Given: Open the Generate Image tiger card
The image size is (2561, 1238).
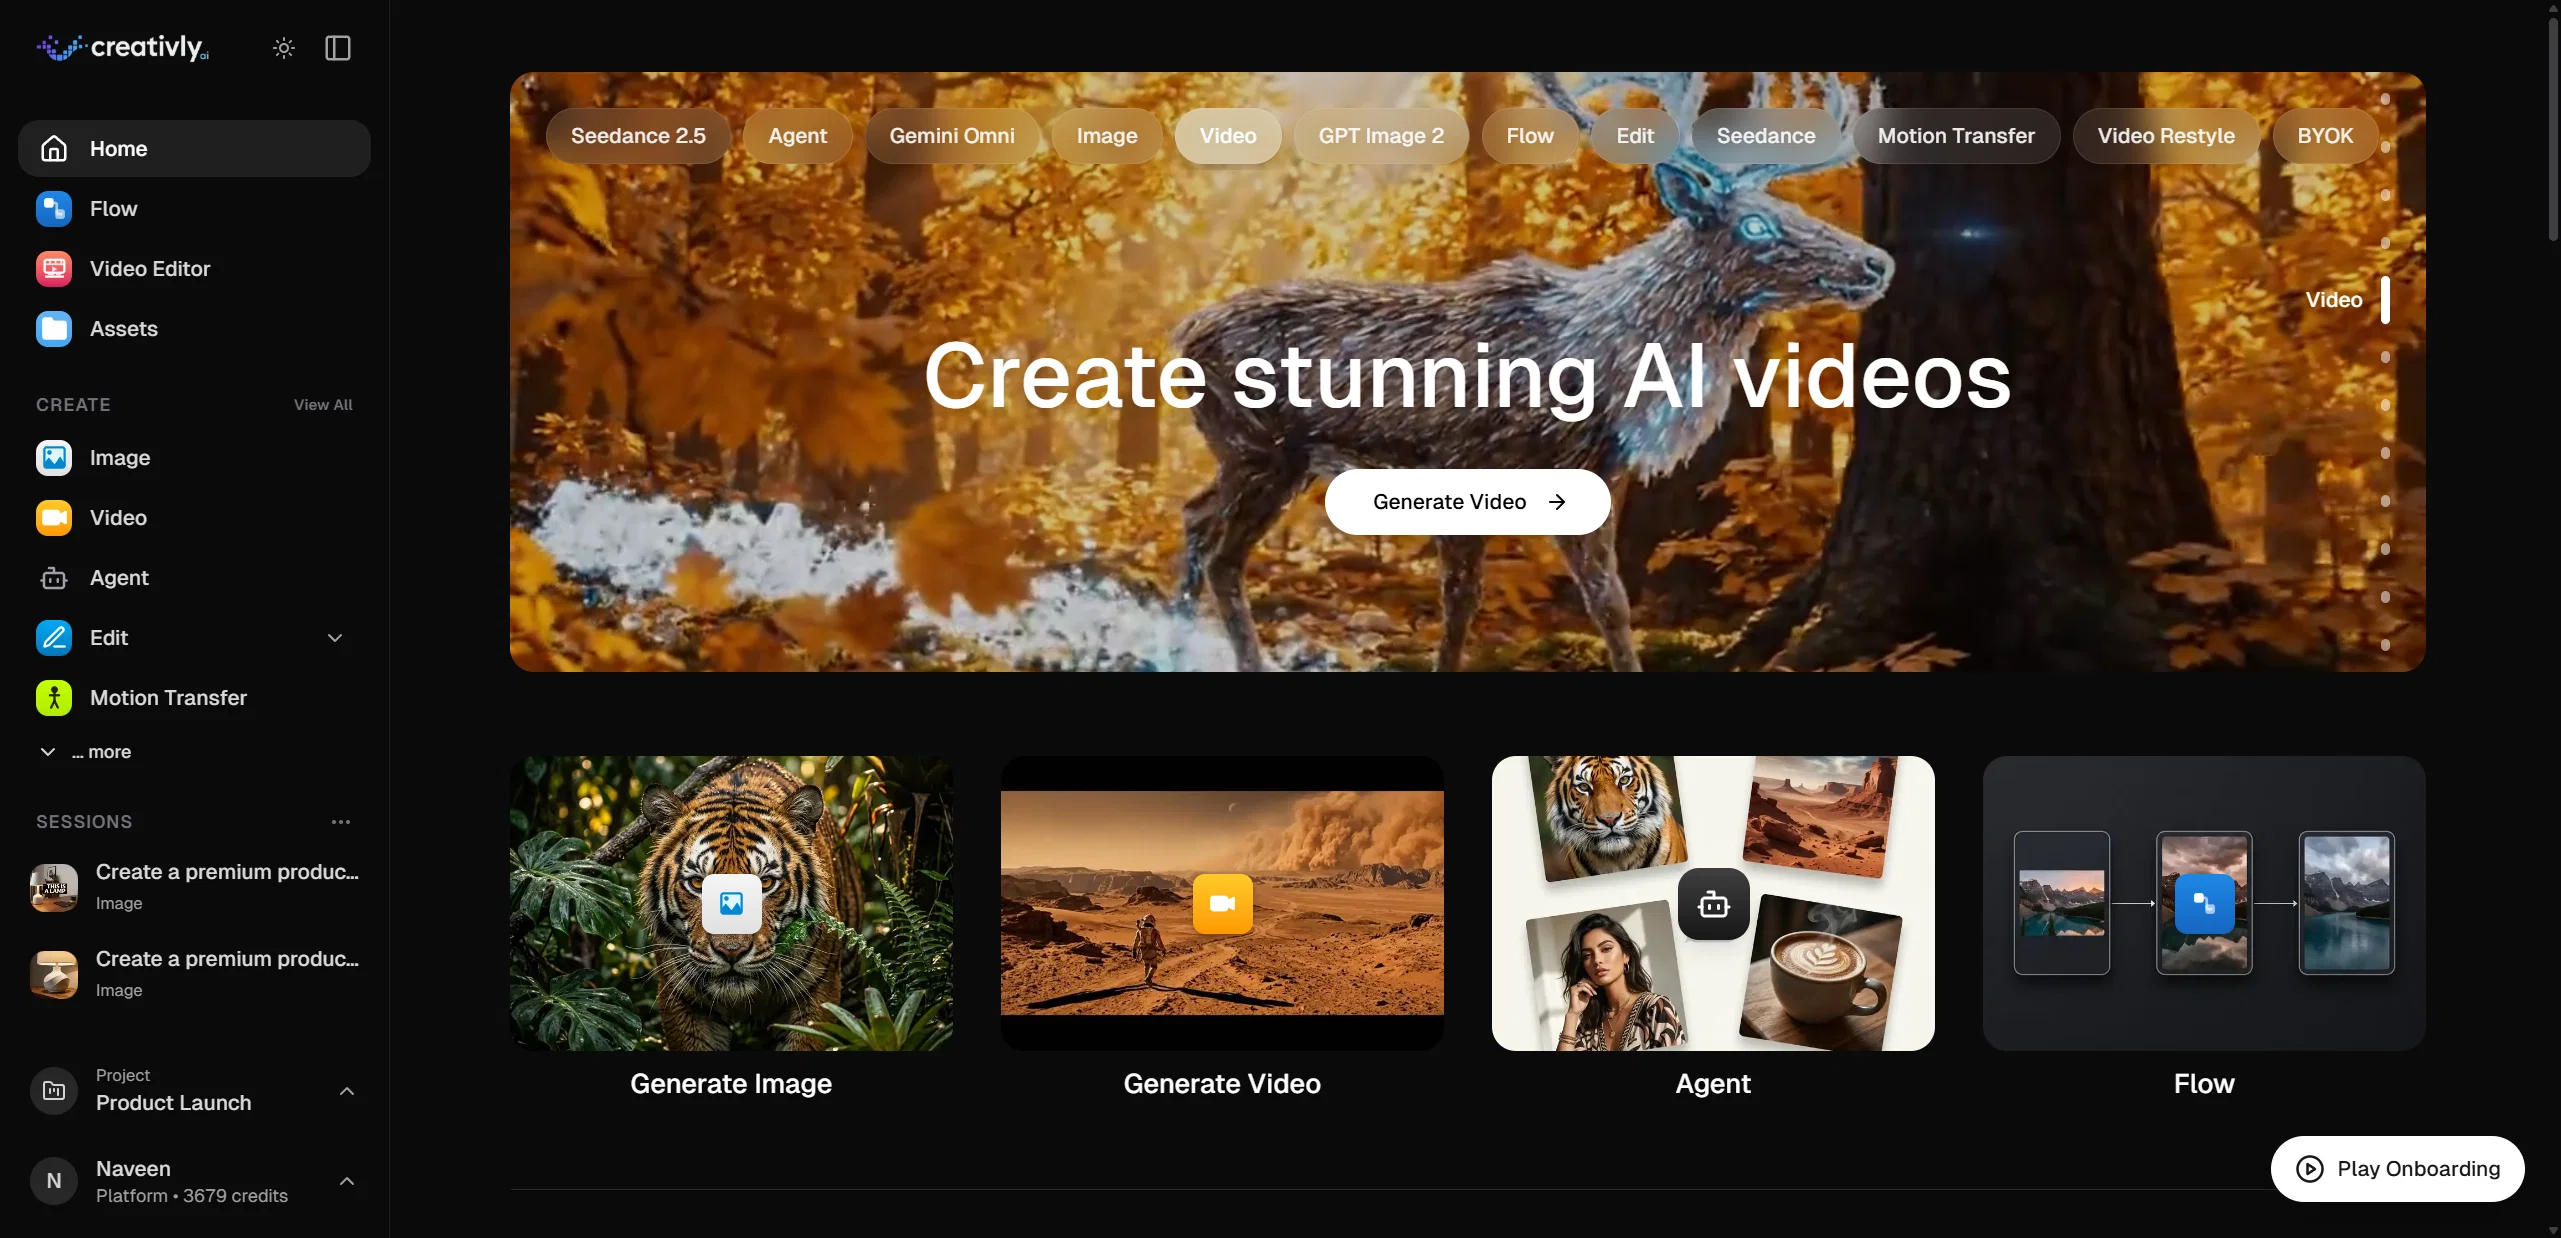Looking at the screenshot, I should [731, 902].
